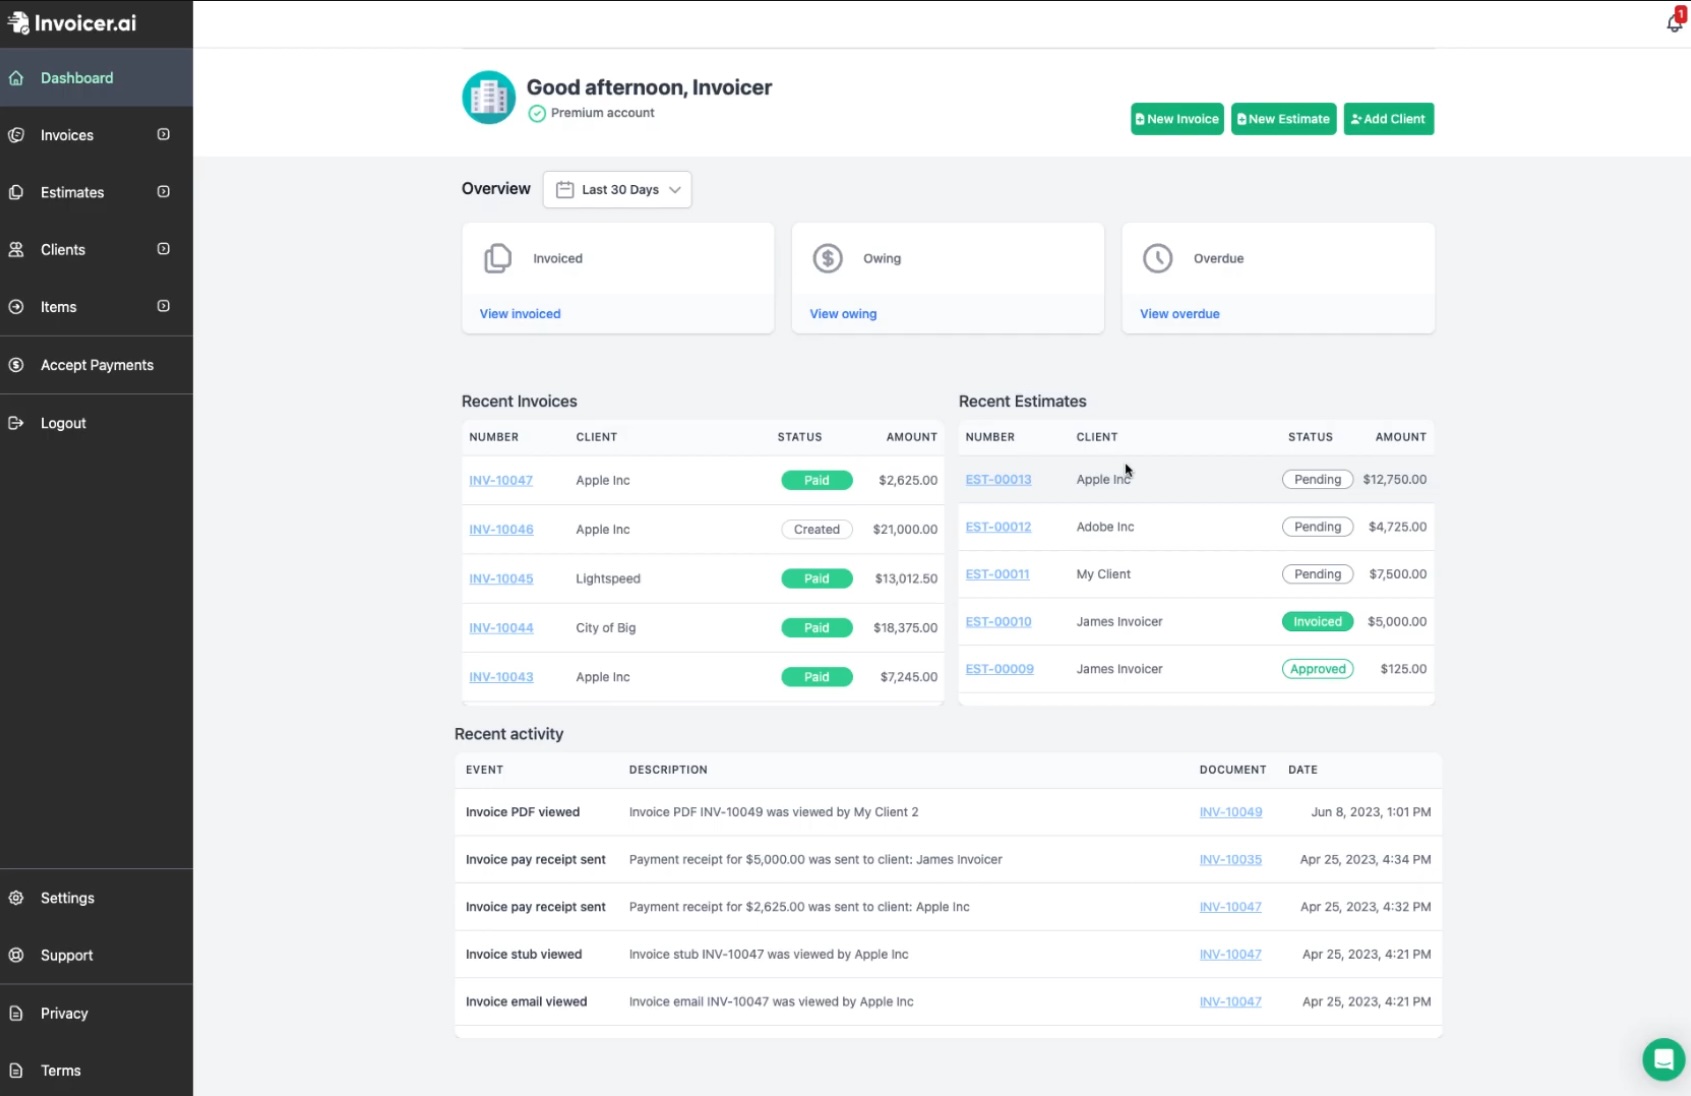
Task: Click the Invoicer.ai logo
Action: [70, 22]
